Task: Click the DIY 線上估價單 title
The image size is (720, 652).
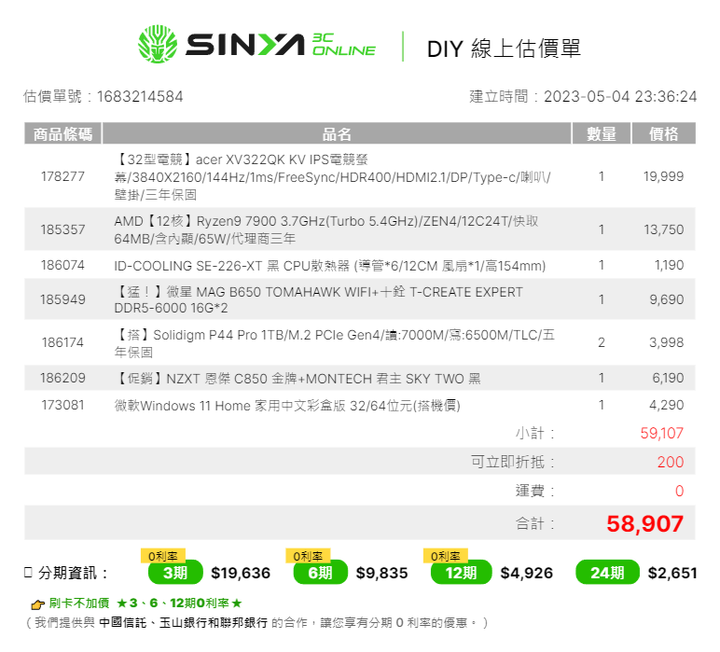Action: 504,48
